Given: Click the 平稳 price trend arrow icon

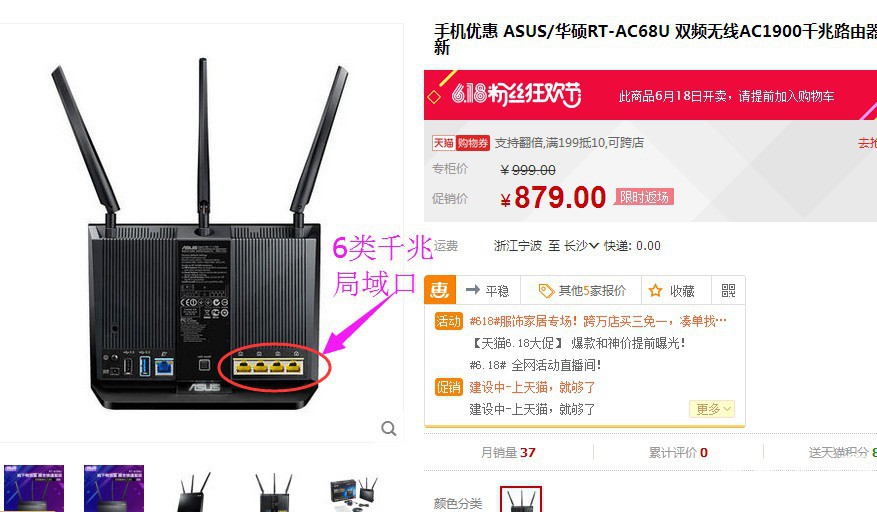Looking at the screenshot, I should (x=473, y=290).
